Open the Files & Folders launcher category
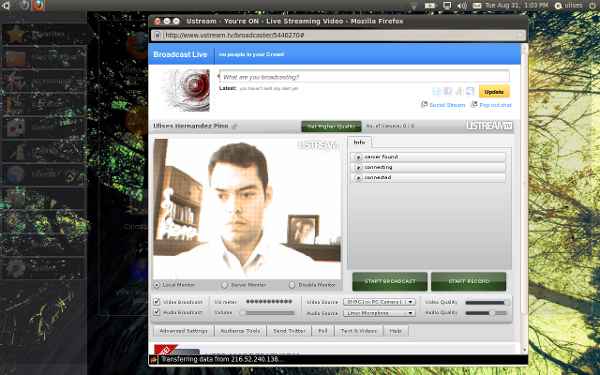This screenshot has width=600, height=375. (44, 57)
